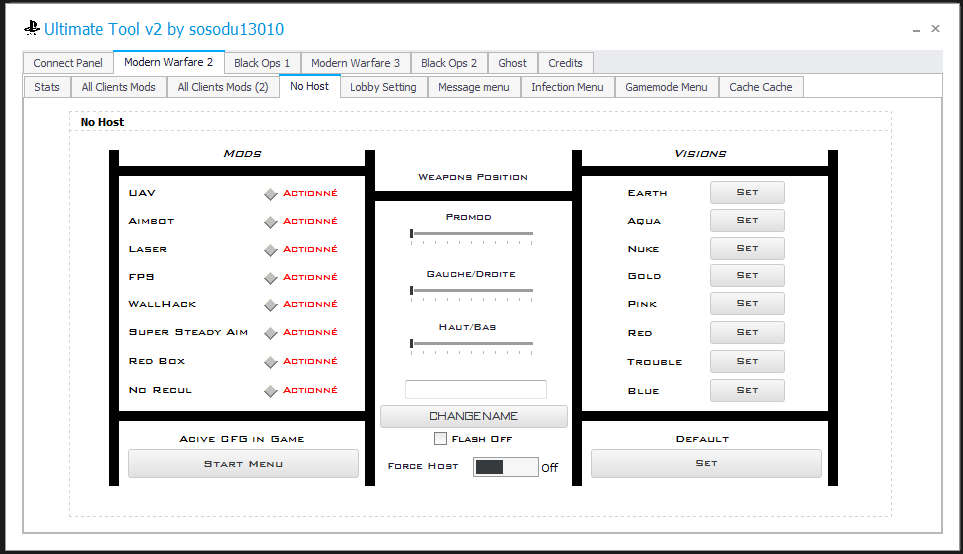The height and width of the screenshot is (554, 963).
Task: Click the red Actionné label for Aimbot
Action: [310, 220]
